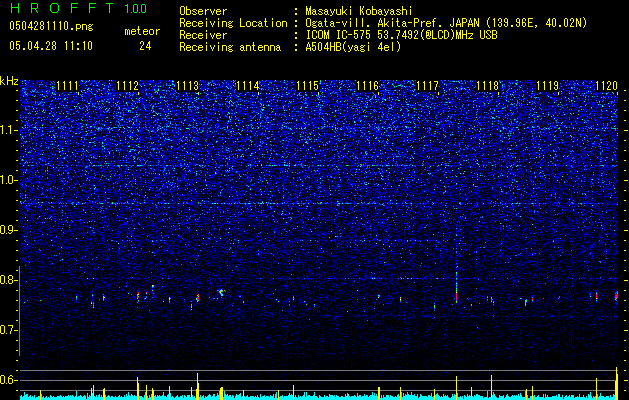Click the HROFFT 1.0.0 title text
Viewport: 629px width, 400px height.
(78, 8)
